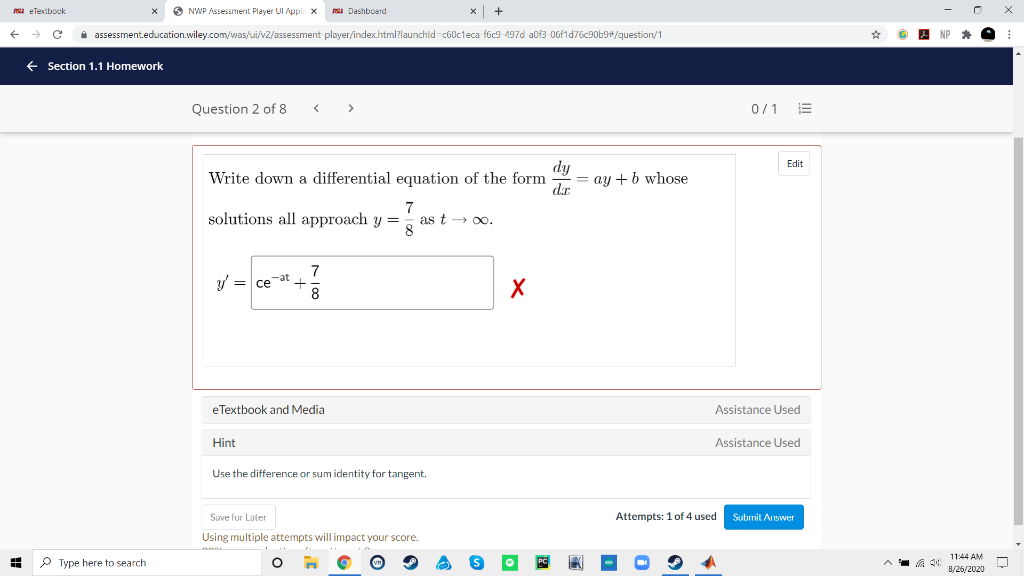Viewport: 1024px width, 576px height.
Task: Collapse the Hint section
Action: pos(506,442)
